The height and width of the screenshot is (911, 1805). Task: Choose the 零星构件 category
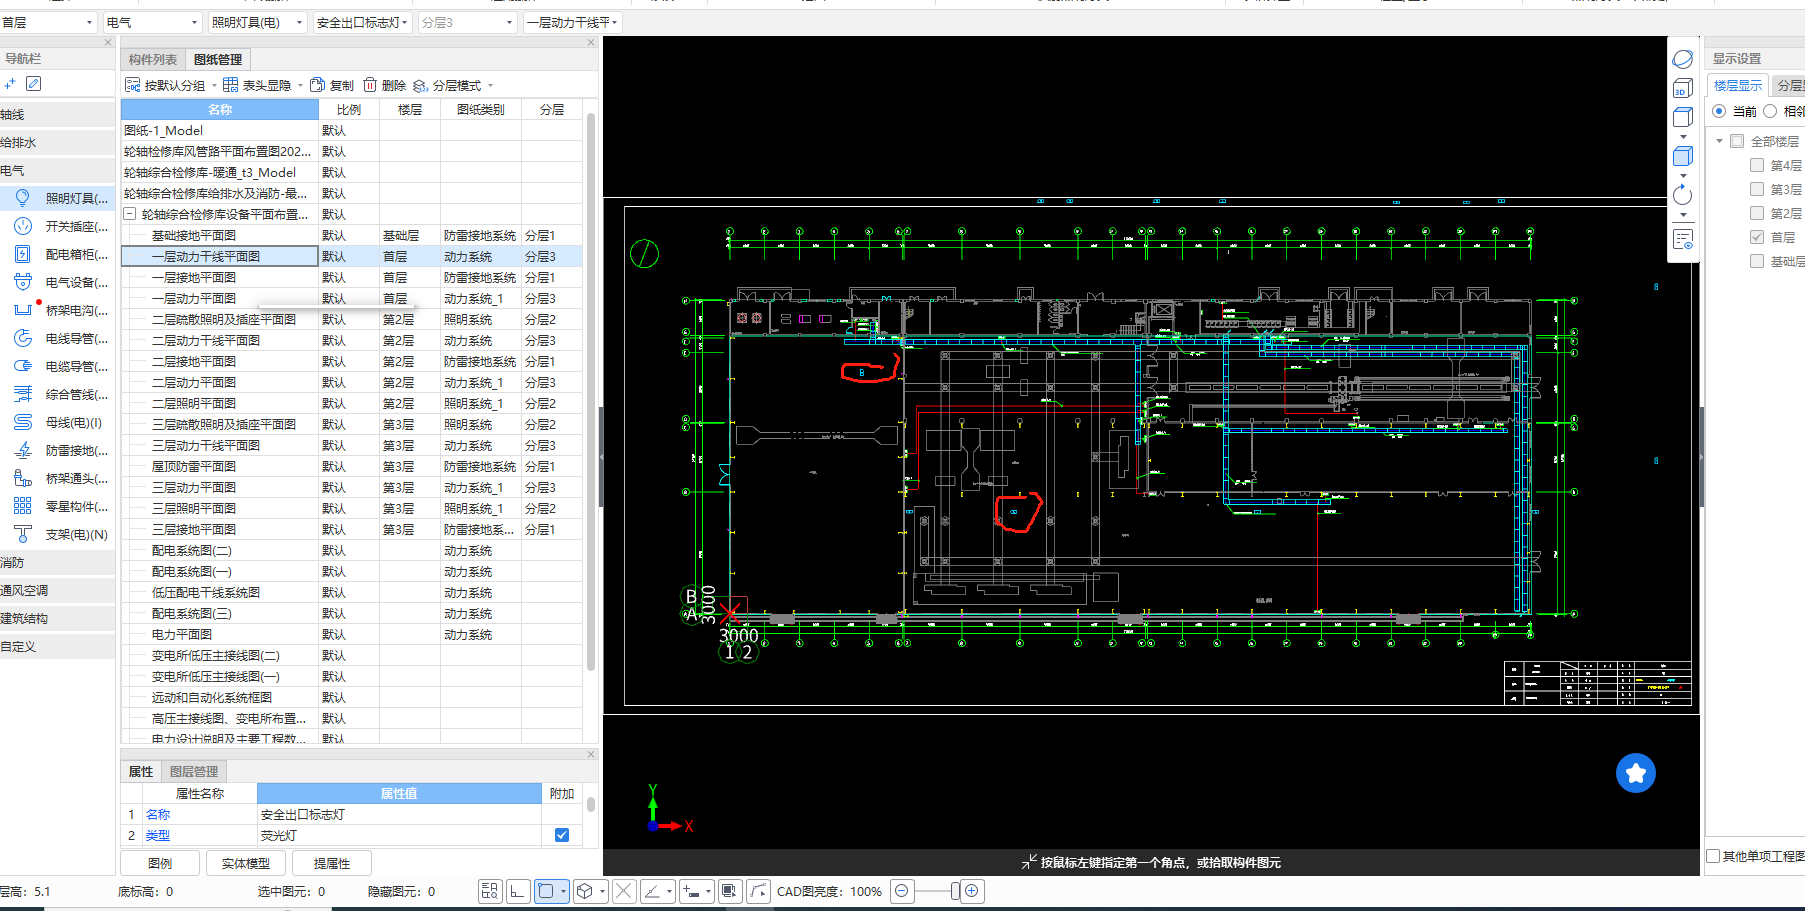click(58, 506)
